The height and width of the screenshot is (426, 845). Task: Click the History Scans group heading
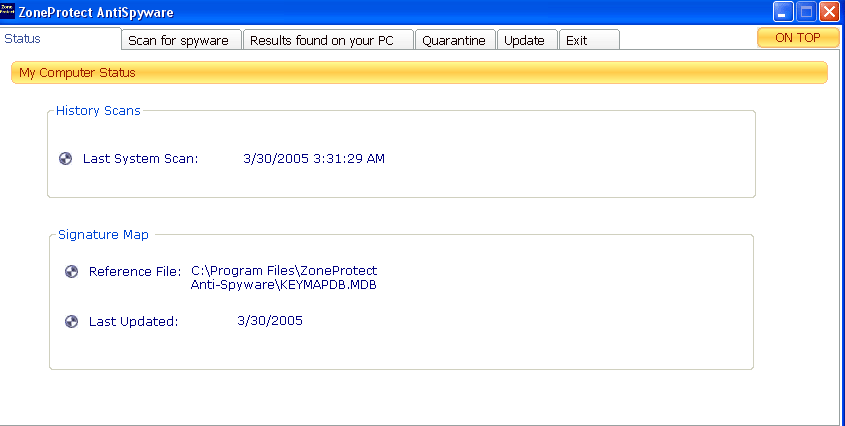(98, 111)
